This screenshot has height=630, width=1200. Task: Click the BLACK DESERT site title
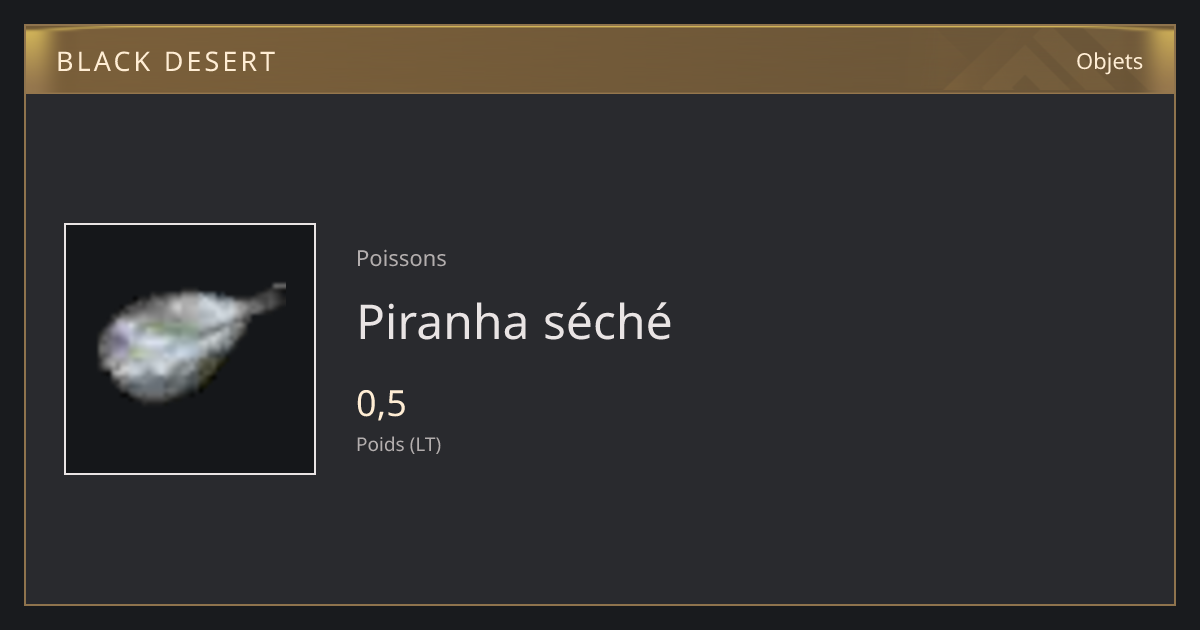(x=166, y=62)
